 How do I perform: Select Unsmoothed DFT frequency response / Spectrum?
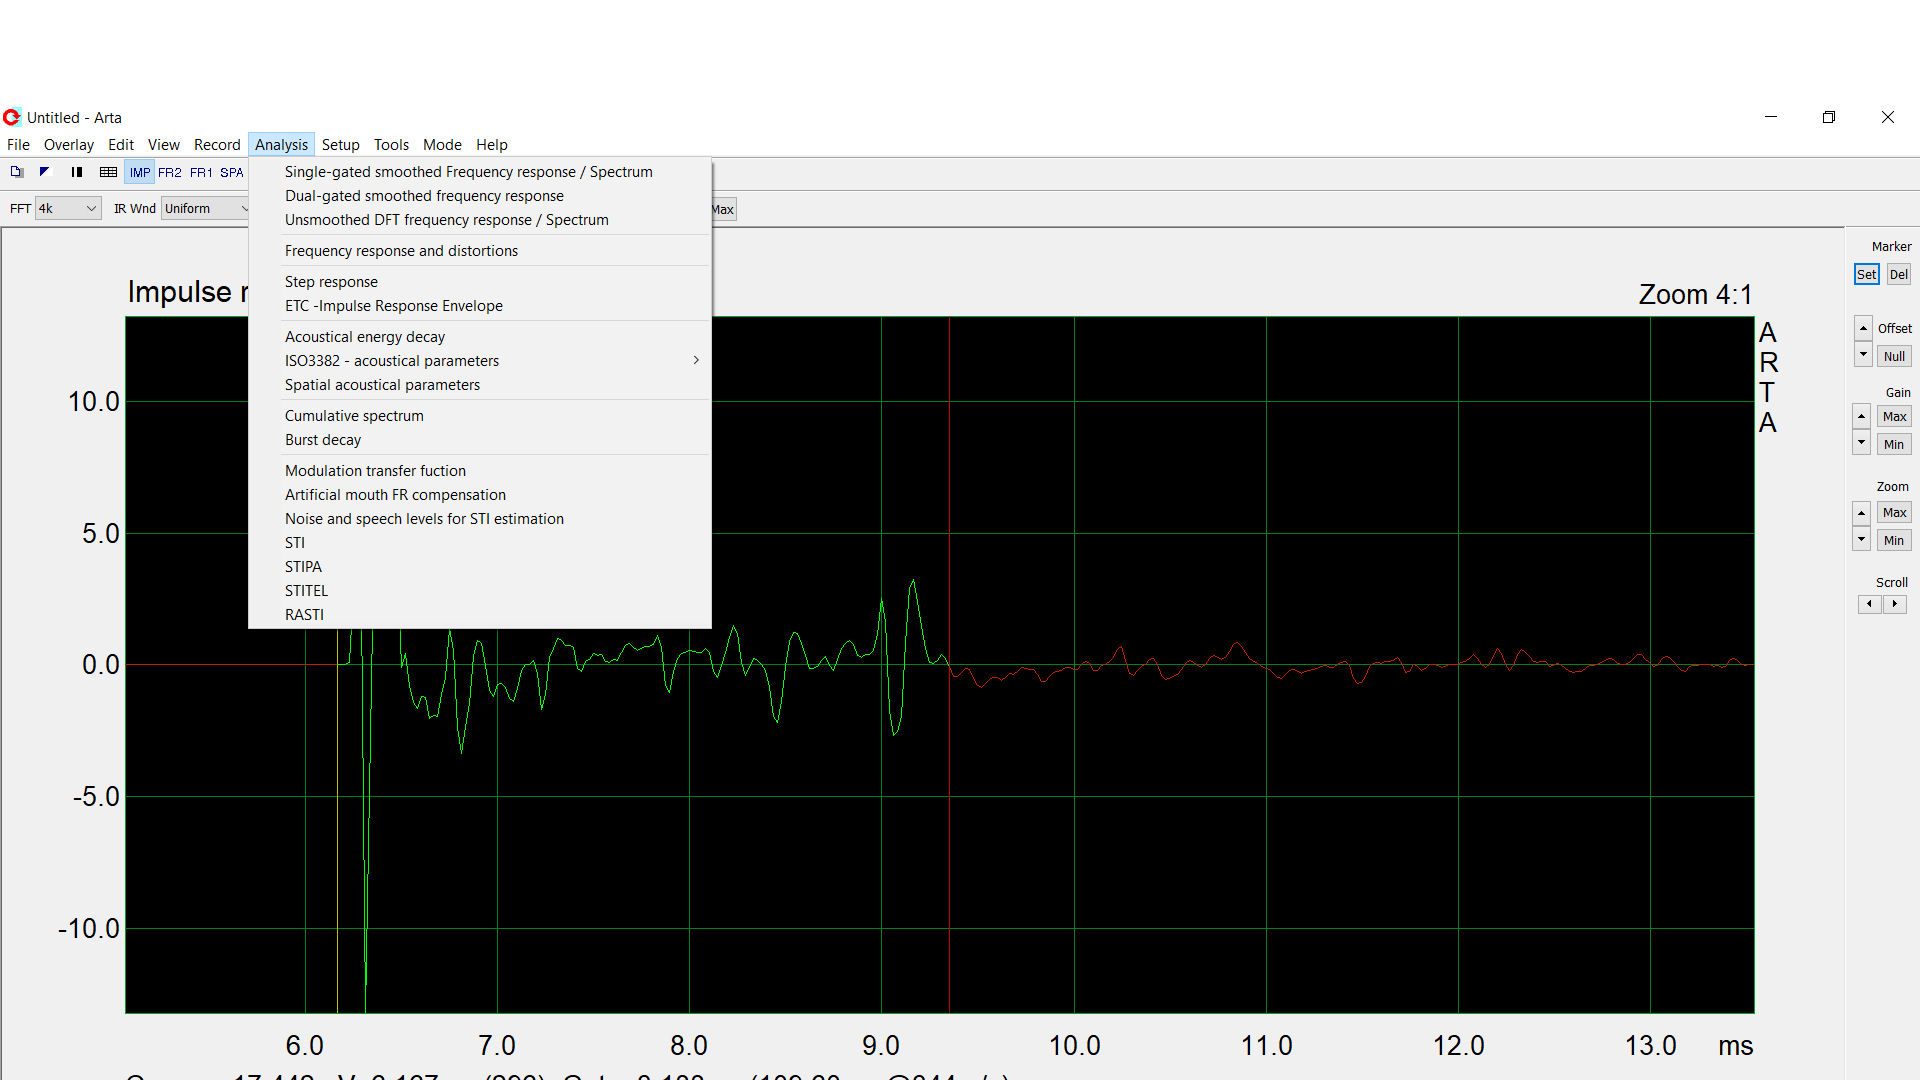(480, 220)
